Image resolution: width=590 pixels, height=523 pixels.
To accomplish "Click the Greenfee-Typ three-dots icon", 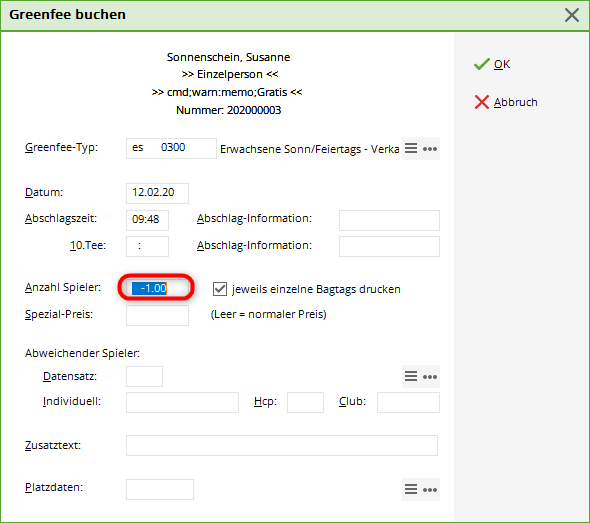I will [430, 149].
